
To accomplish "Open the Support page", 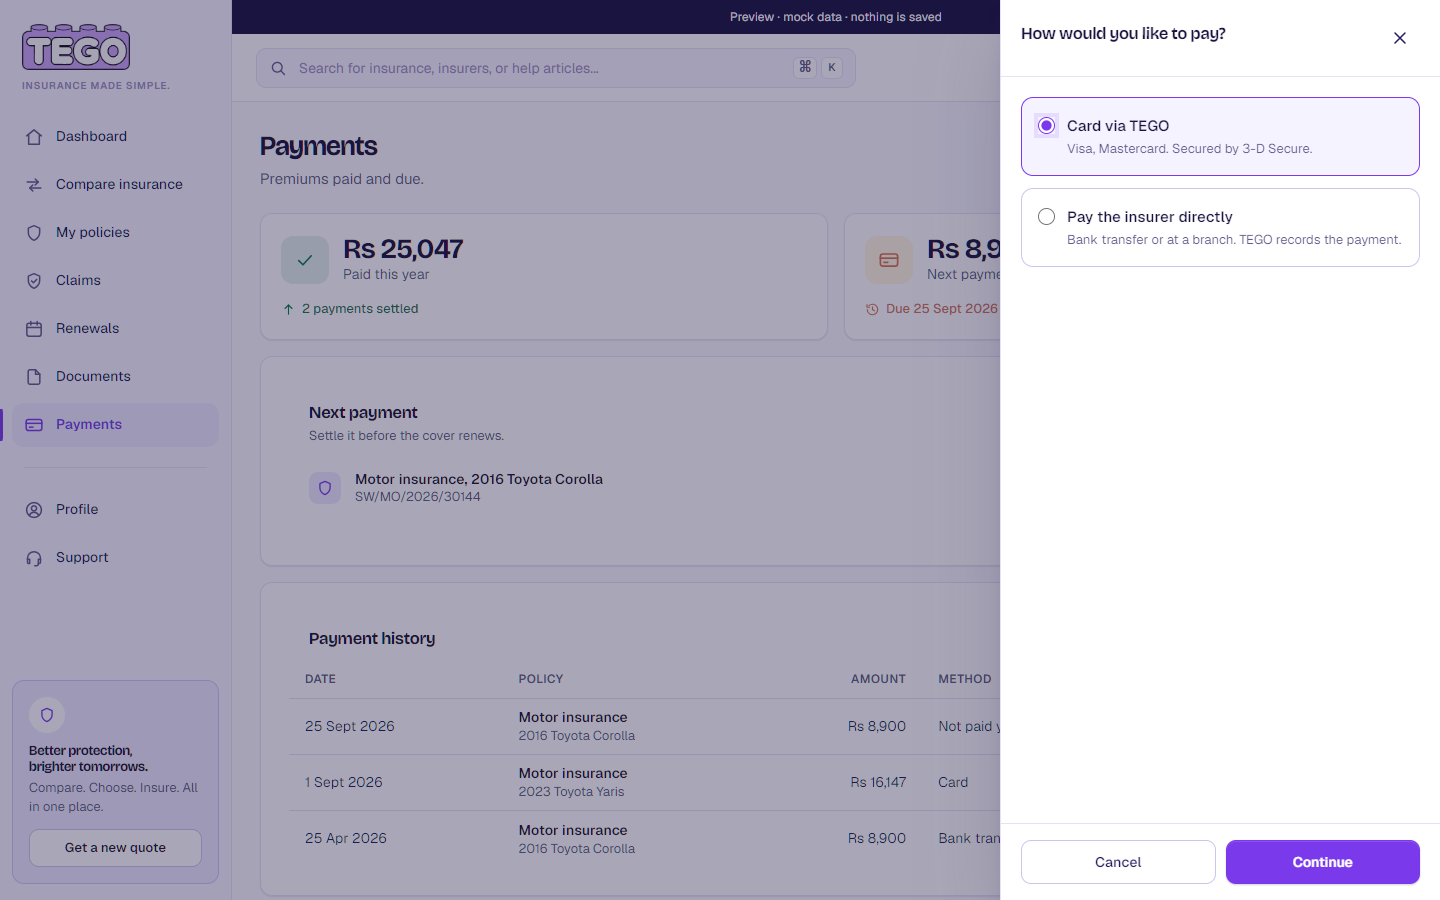I will (x=115, y=558).
